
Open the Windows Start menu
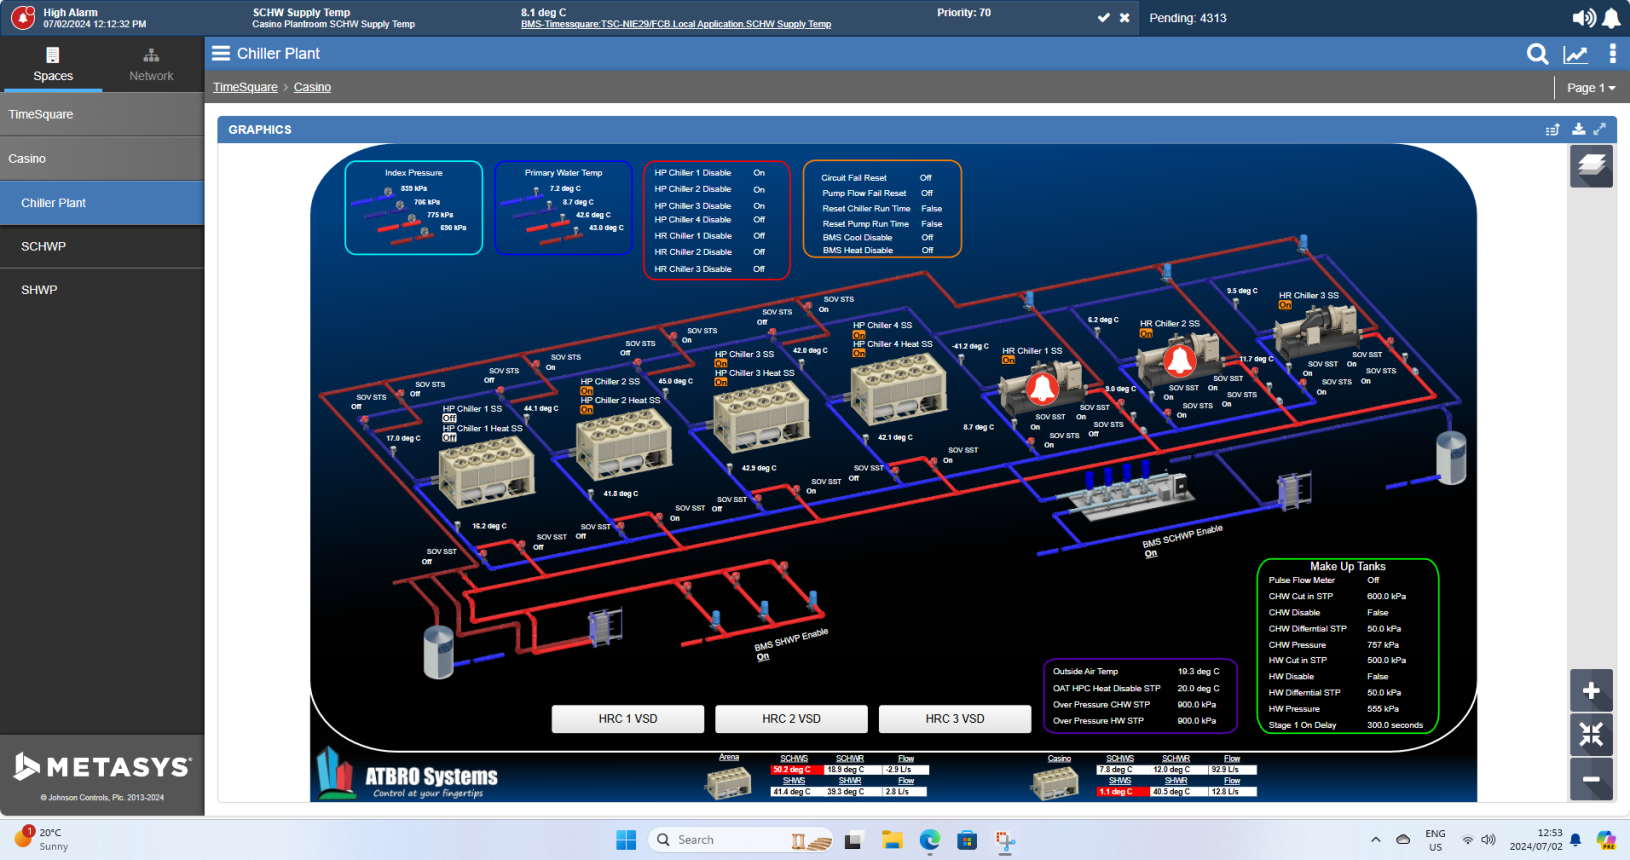click(626, 840)
